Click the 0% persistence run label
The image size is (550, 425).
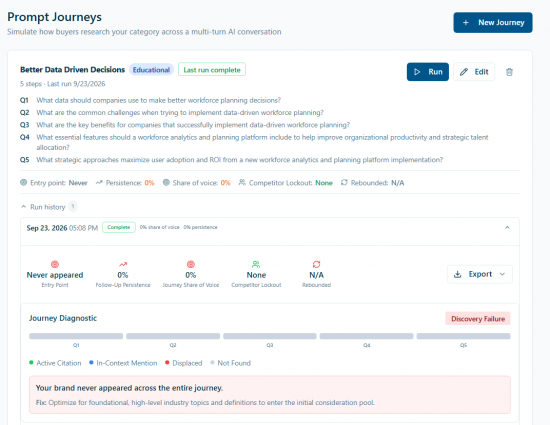[x=200, y=227]
